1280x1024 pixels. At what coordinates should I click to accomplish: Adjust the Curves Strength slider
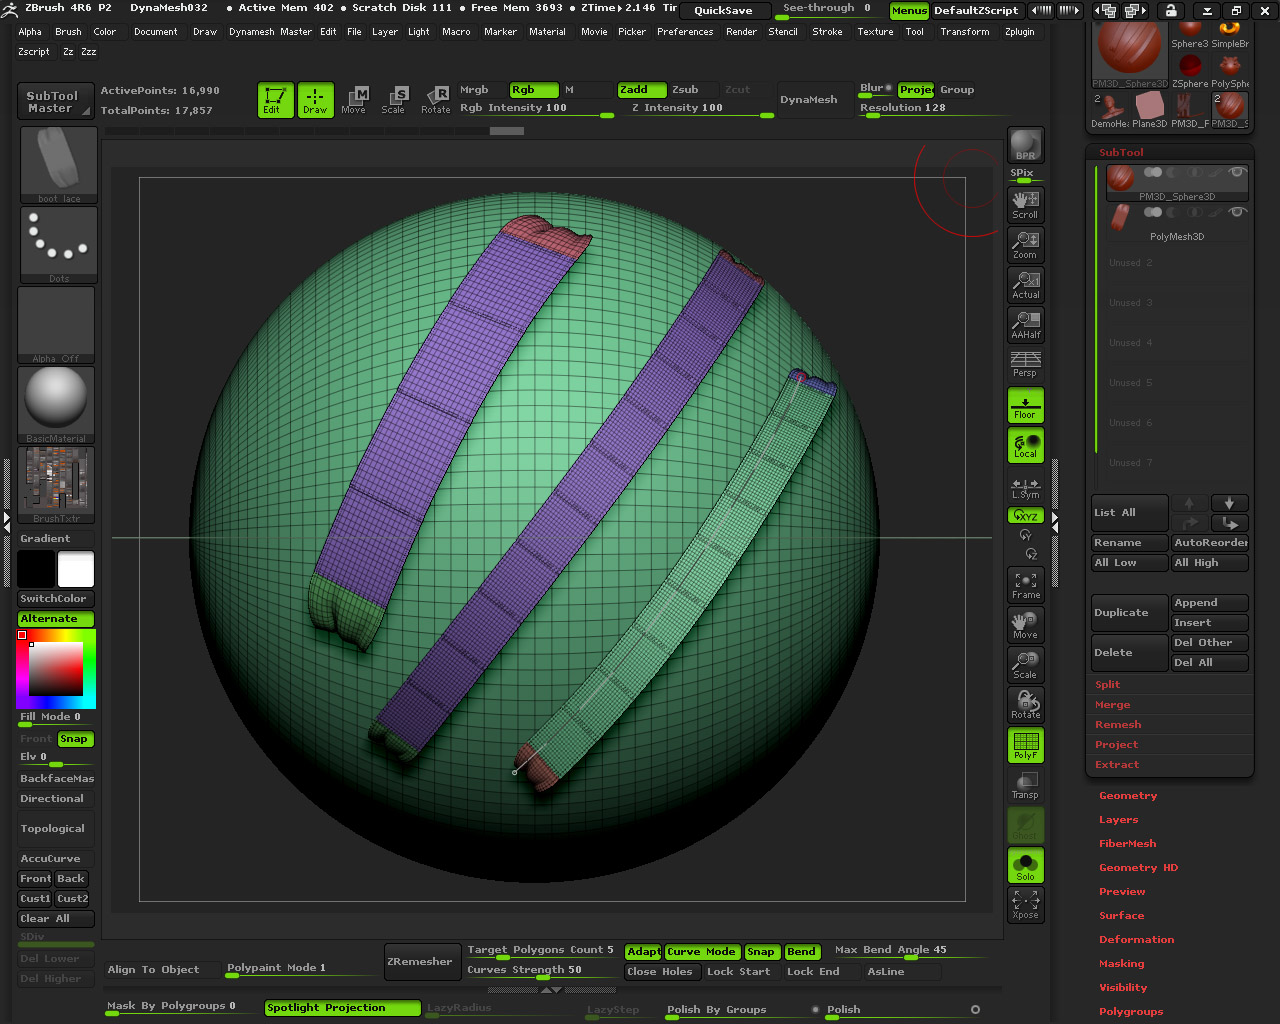[540, 971]
